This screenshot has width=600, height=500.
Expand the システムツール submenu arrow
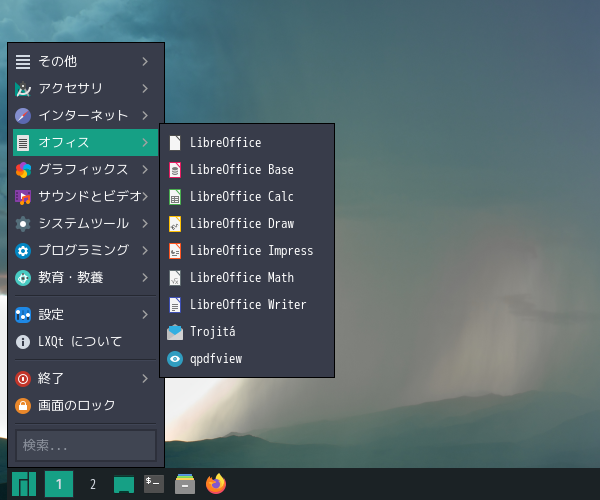(145, 224)
